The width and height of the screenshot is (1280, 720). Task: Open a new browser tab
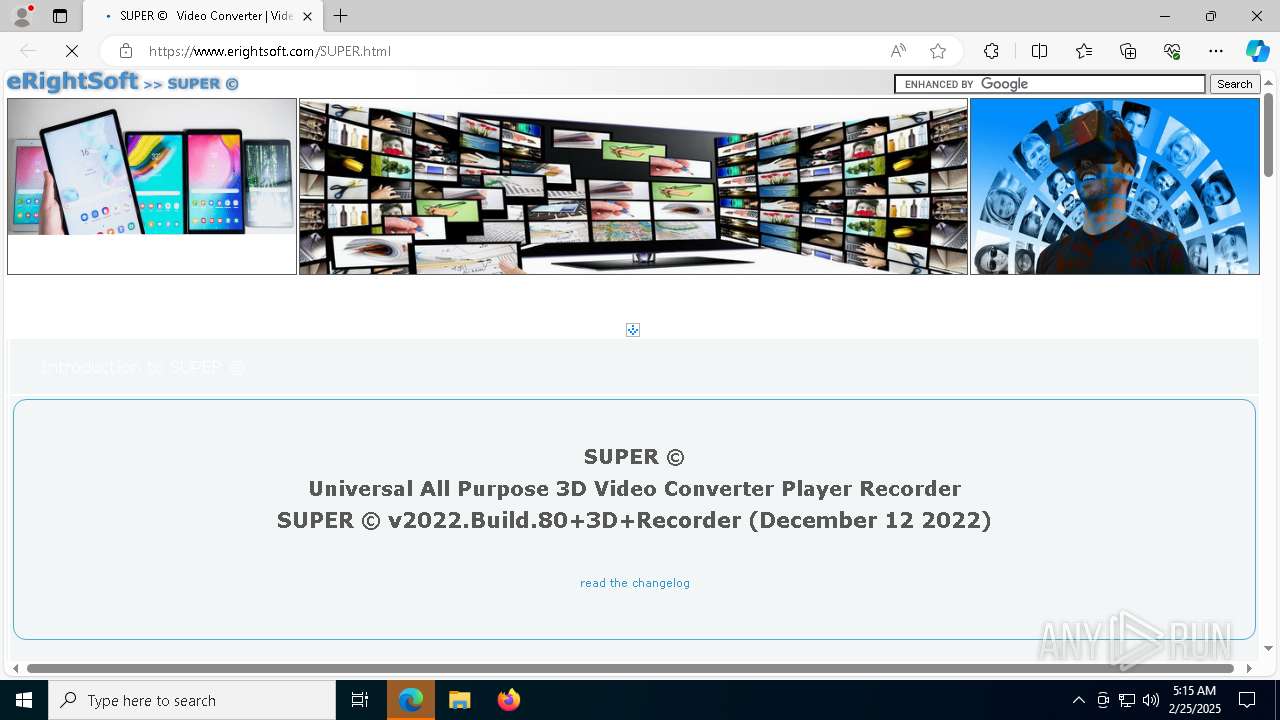[x=341, y=16]
